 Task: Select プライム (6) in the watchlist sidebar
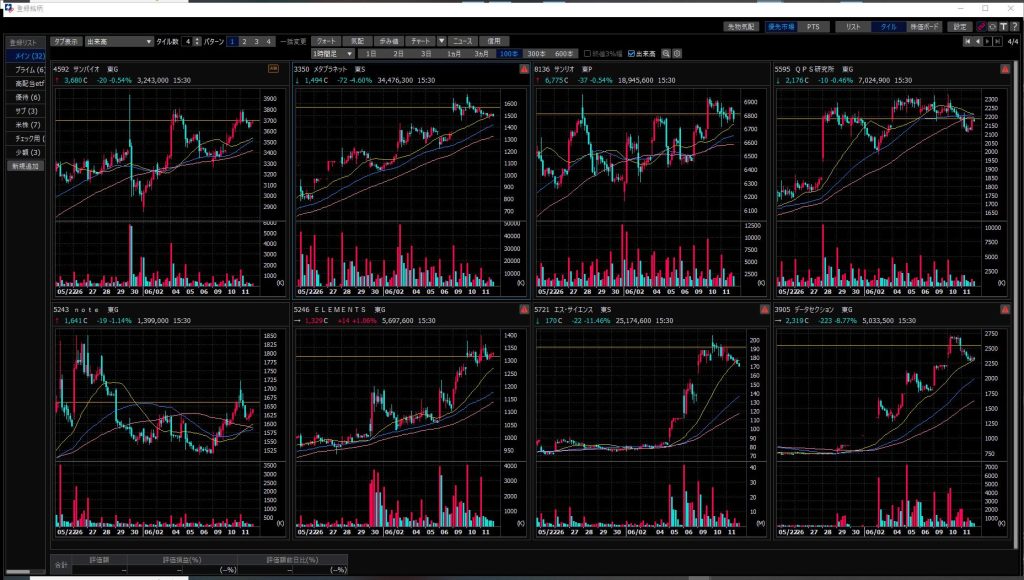[x=26, y=70]
